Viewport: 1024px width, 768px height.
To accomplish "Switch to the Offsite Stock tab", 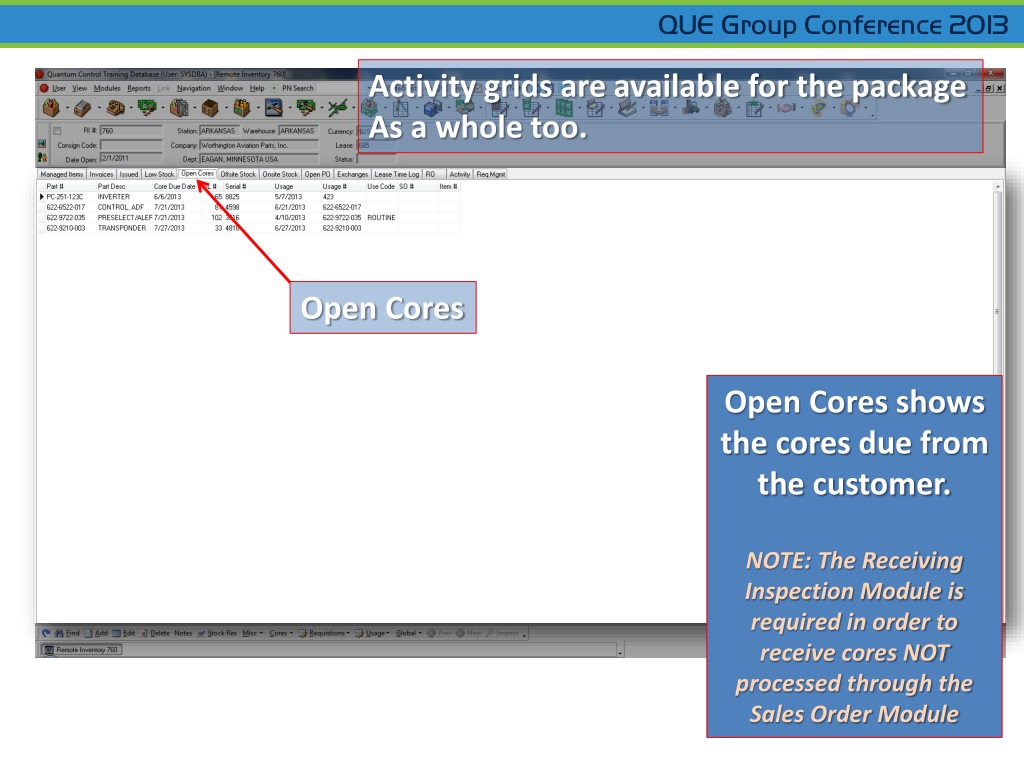I will pos(238,174).
